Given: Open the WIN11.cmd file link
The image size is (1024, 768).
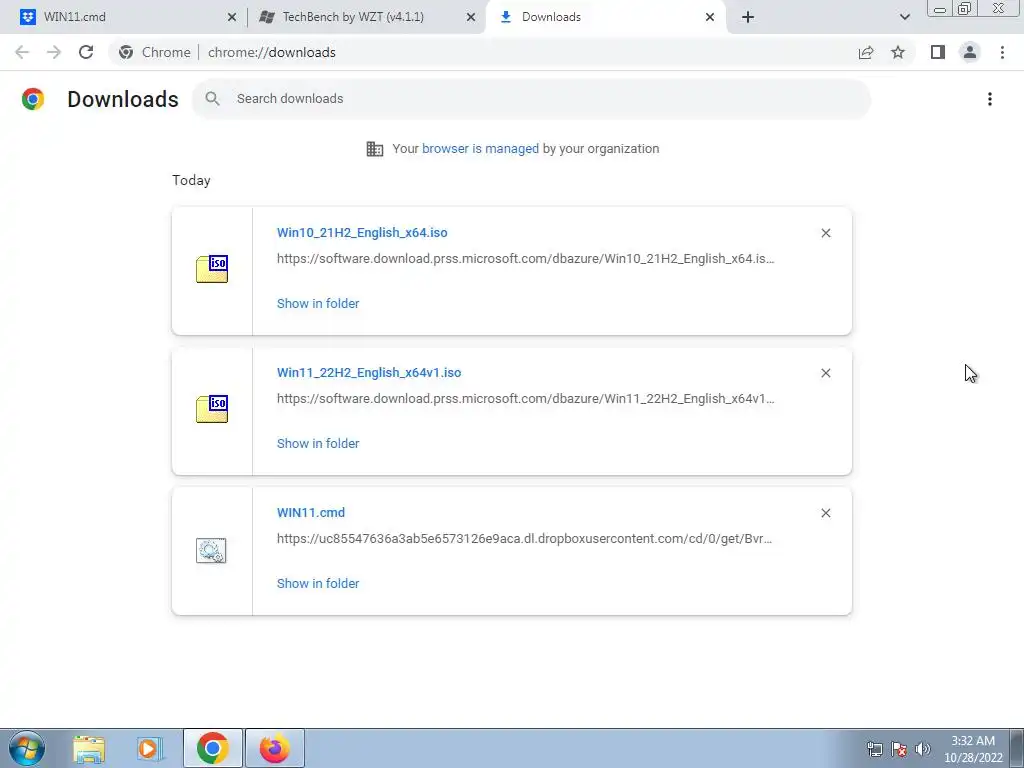Looking at the screenshot, I should [x=311, y=513].
